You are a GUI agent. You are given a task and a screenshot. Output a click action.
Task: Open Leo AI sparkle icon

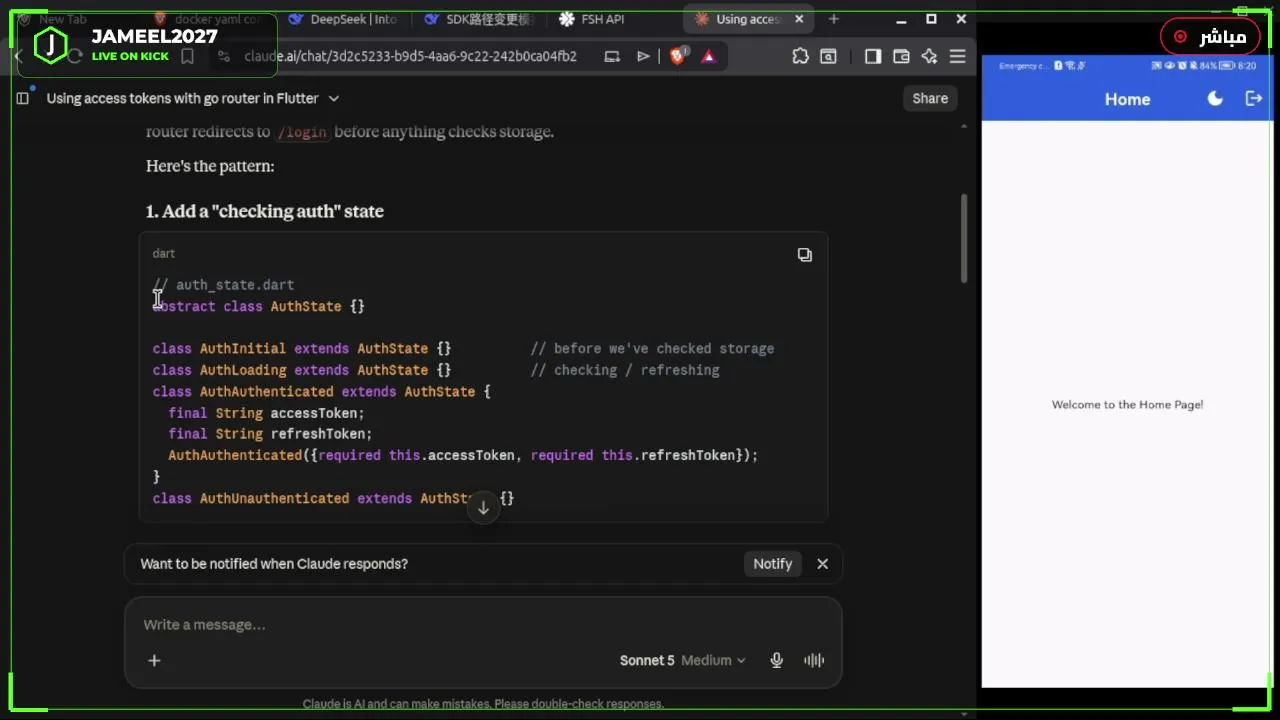point(929,57)
